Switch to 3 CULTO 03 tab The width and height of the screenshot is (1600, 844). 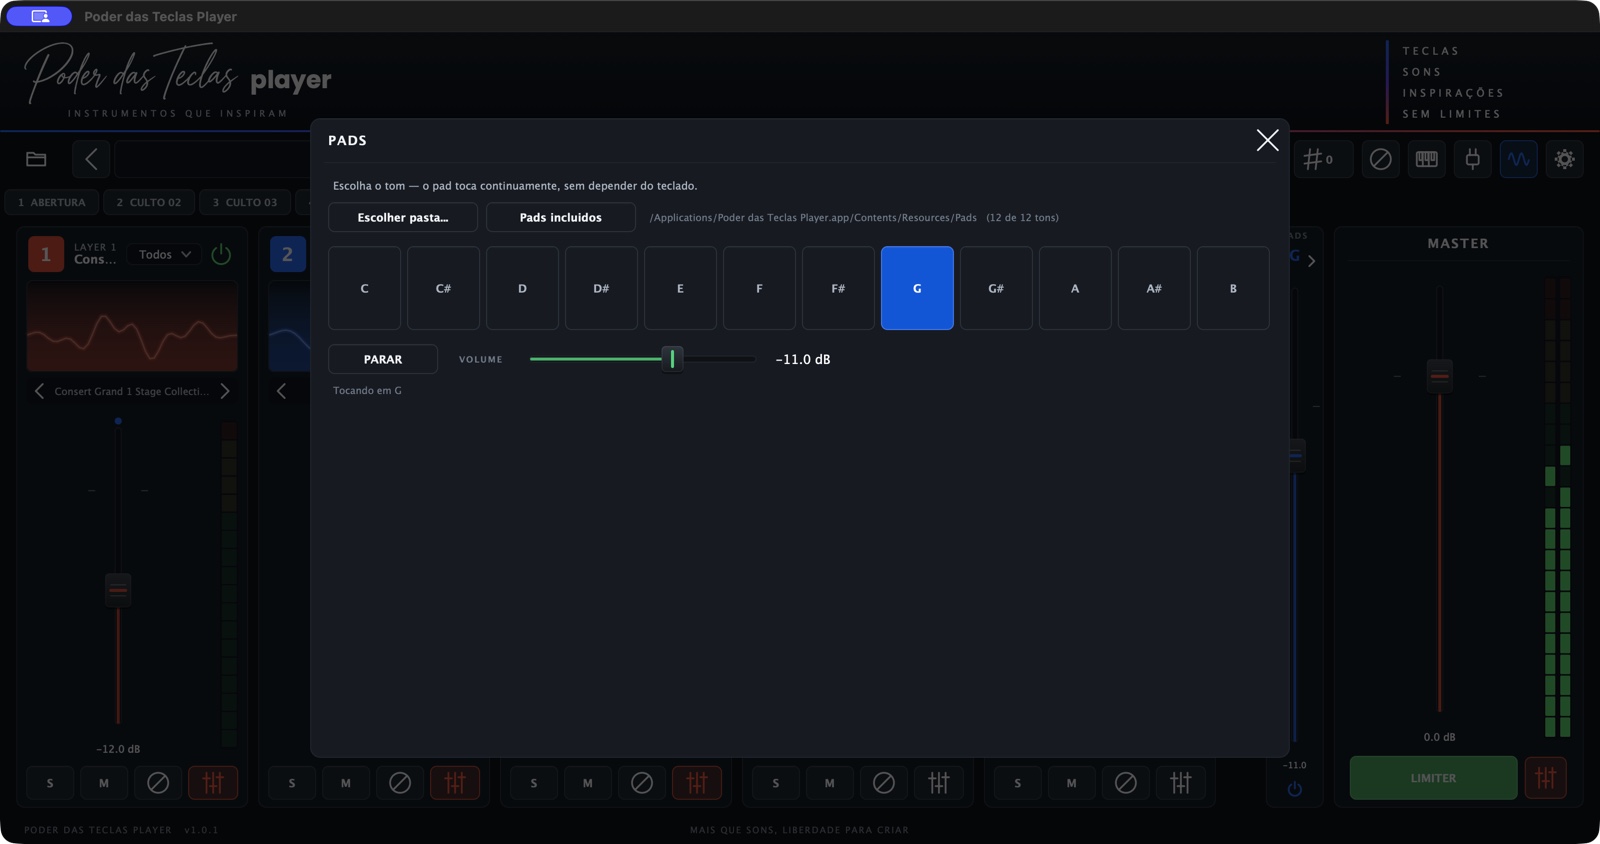point(245,202)
